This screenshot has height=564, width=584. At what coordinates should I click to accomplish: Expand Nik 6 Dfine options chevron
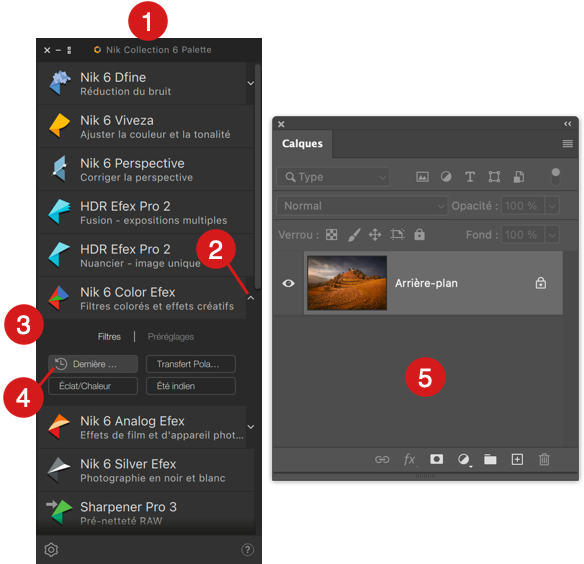pos(251,83)
